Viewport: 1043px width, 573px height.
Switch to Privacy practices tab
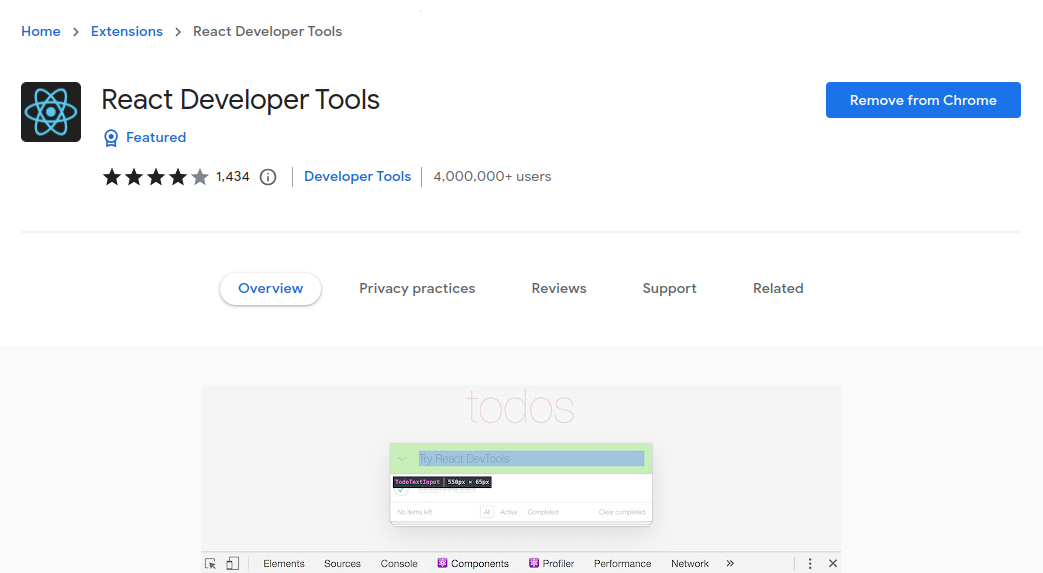(x=417, y=288)
